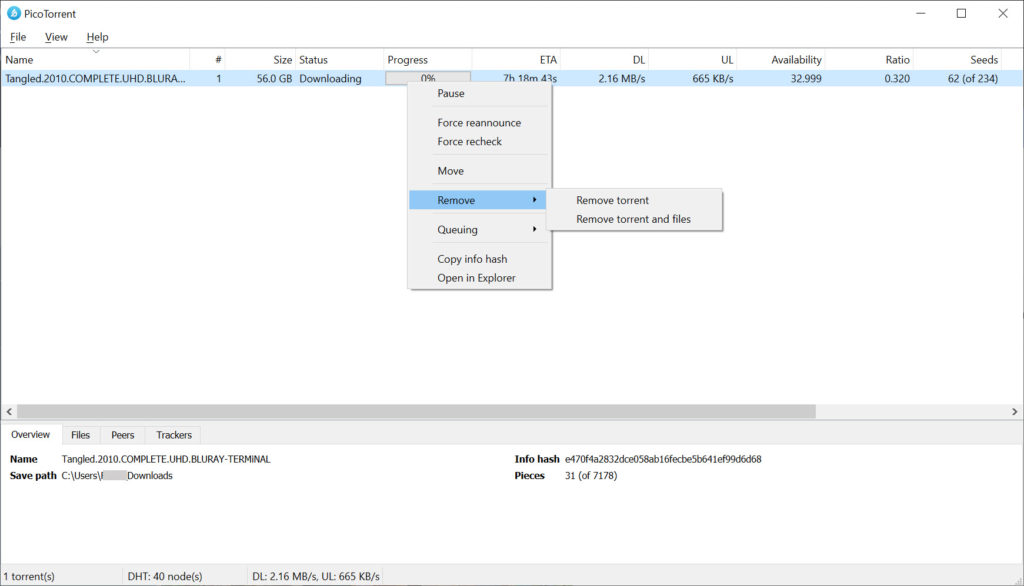Click the save path ending in Downloads

(117, 476)
